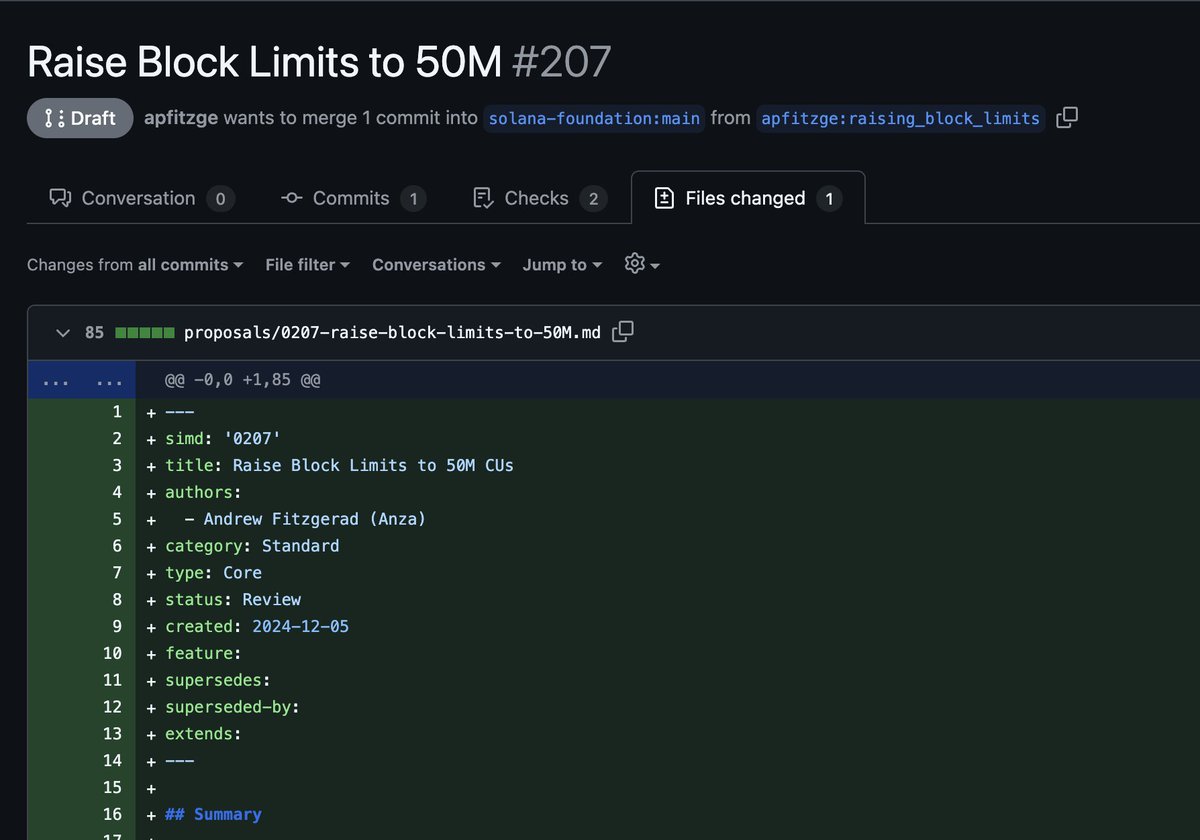Screen dimensions: 1200x840
Task: Open the File filter dropdown
Action: click(307, 264)
